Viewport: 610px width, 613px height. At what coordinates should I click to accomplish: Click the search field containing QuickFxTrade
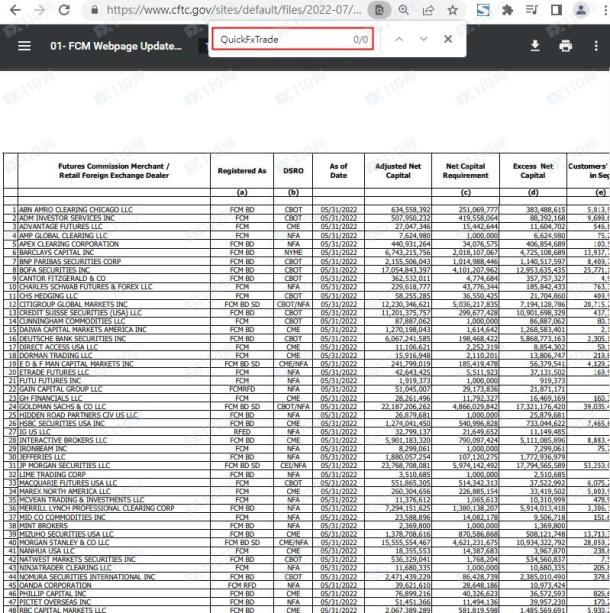tap(292, 39)
